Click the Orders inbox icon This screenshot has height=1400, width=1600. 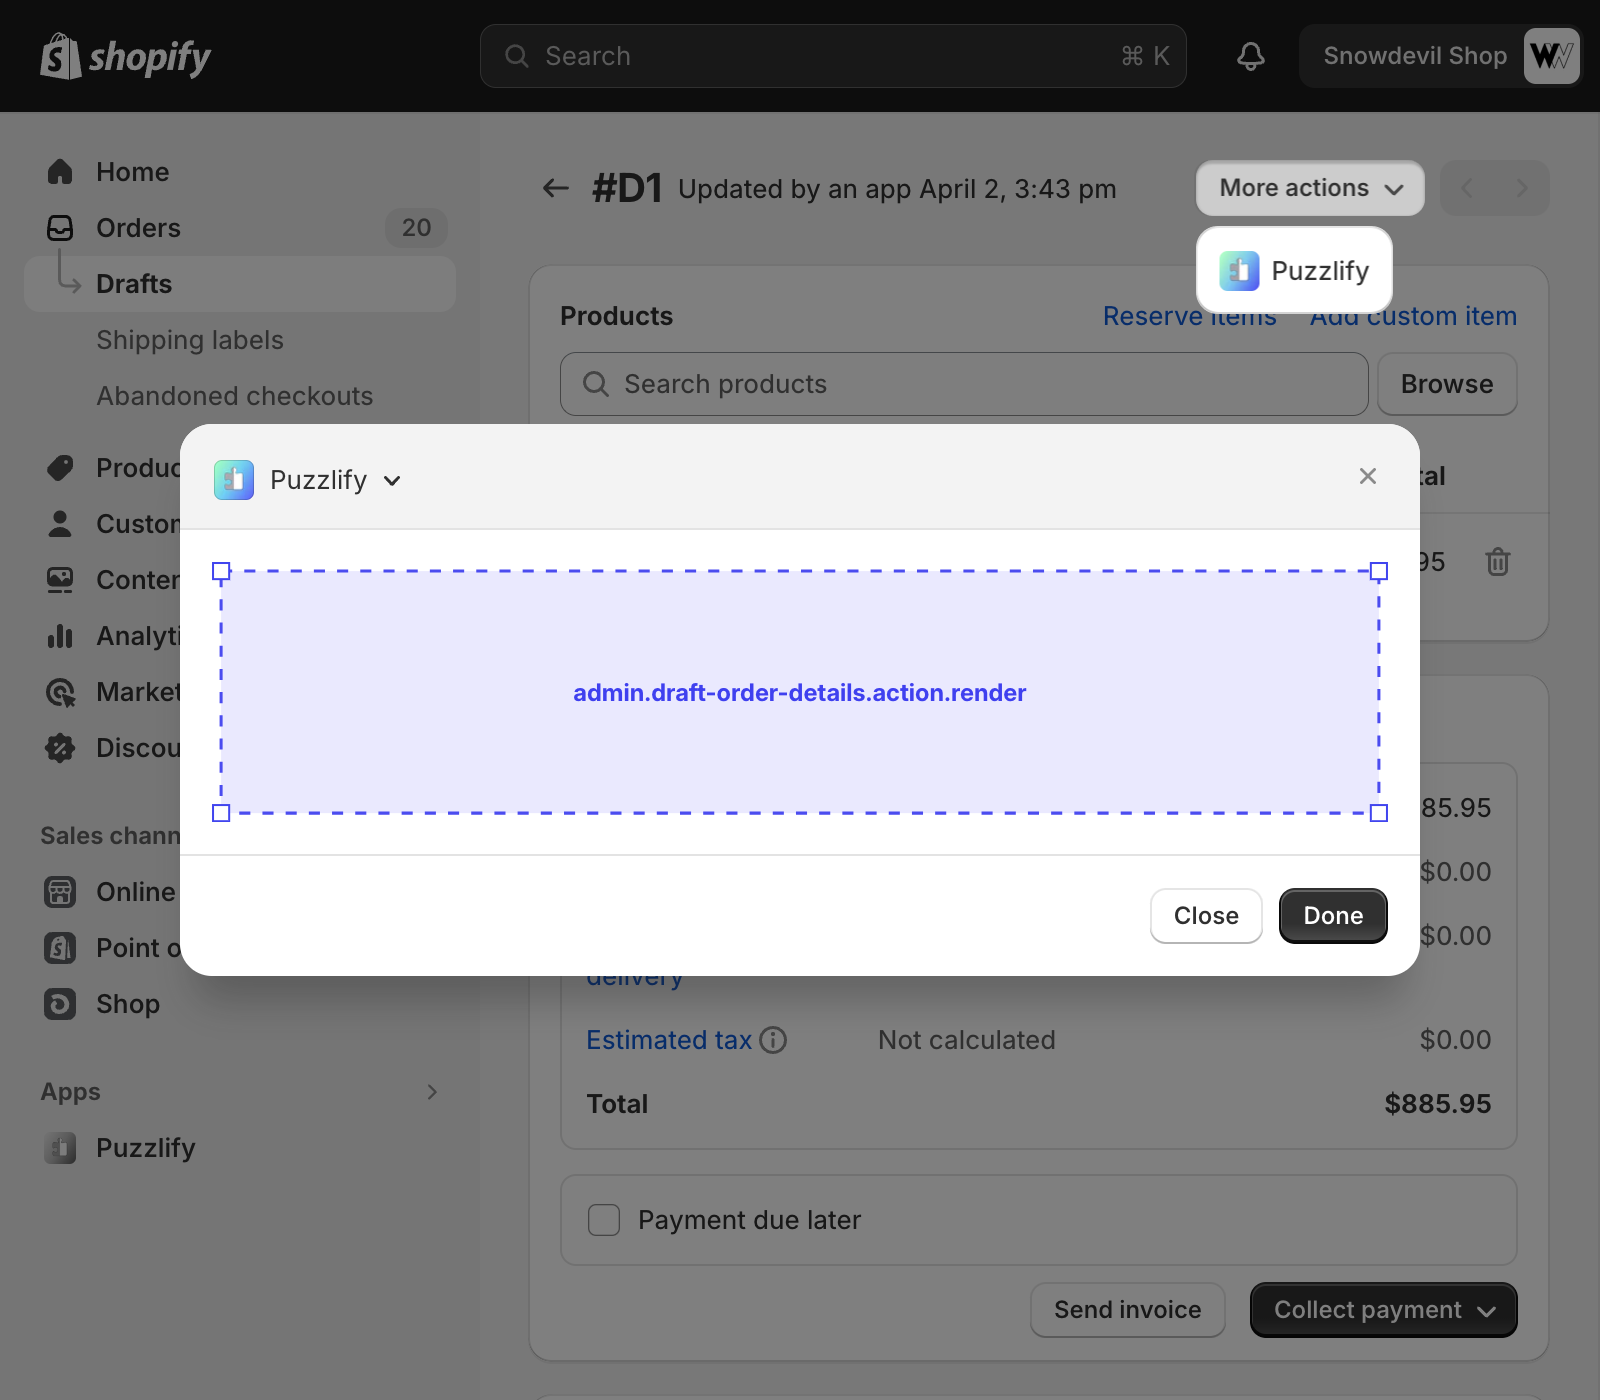(60, 228)
